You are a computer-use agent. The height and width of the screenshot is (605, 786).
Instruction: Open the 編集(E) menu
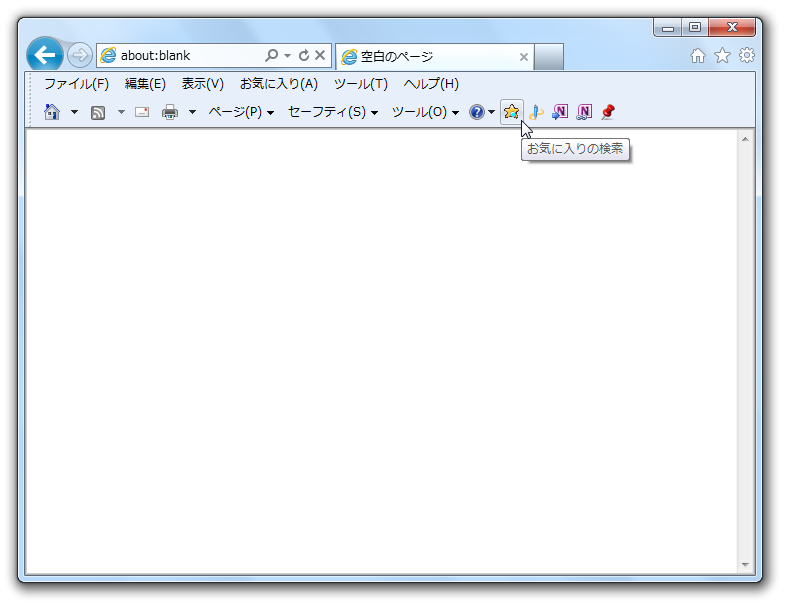145,84
